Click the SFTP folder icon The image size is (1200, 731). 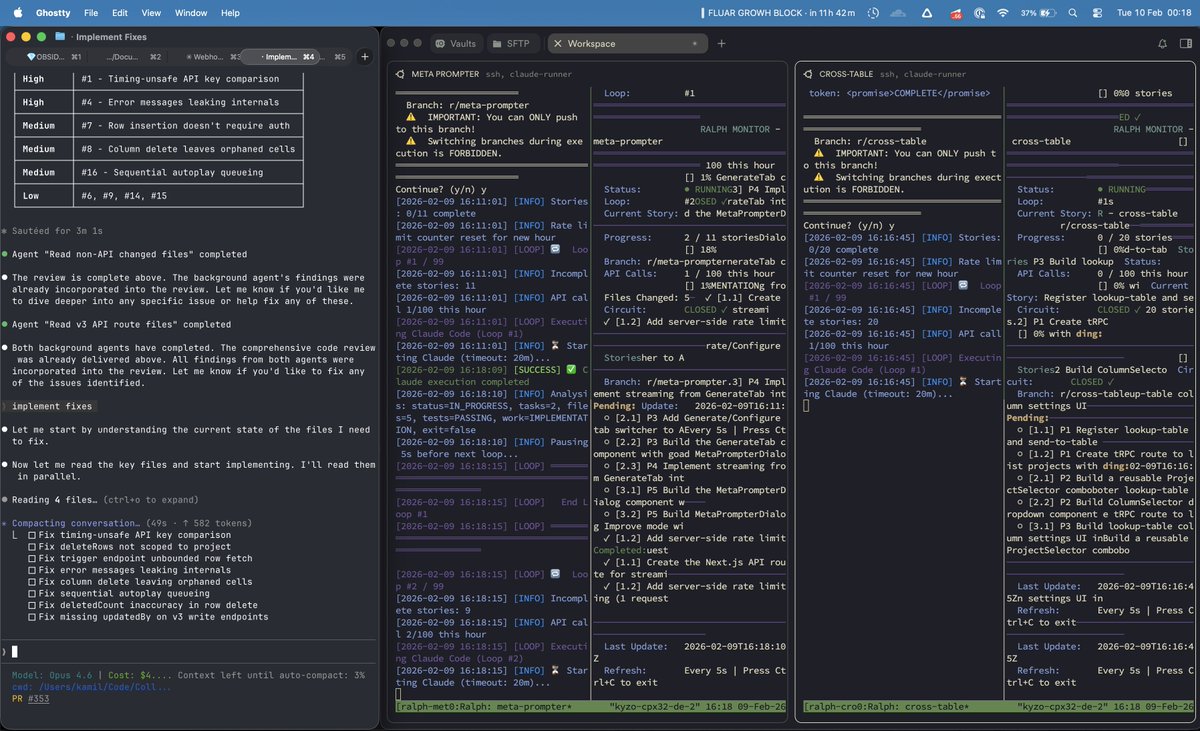[x=498, y=44]
